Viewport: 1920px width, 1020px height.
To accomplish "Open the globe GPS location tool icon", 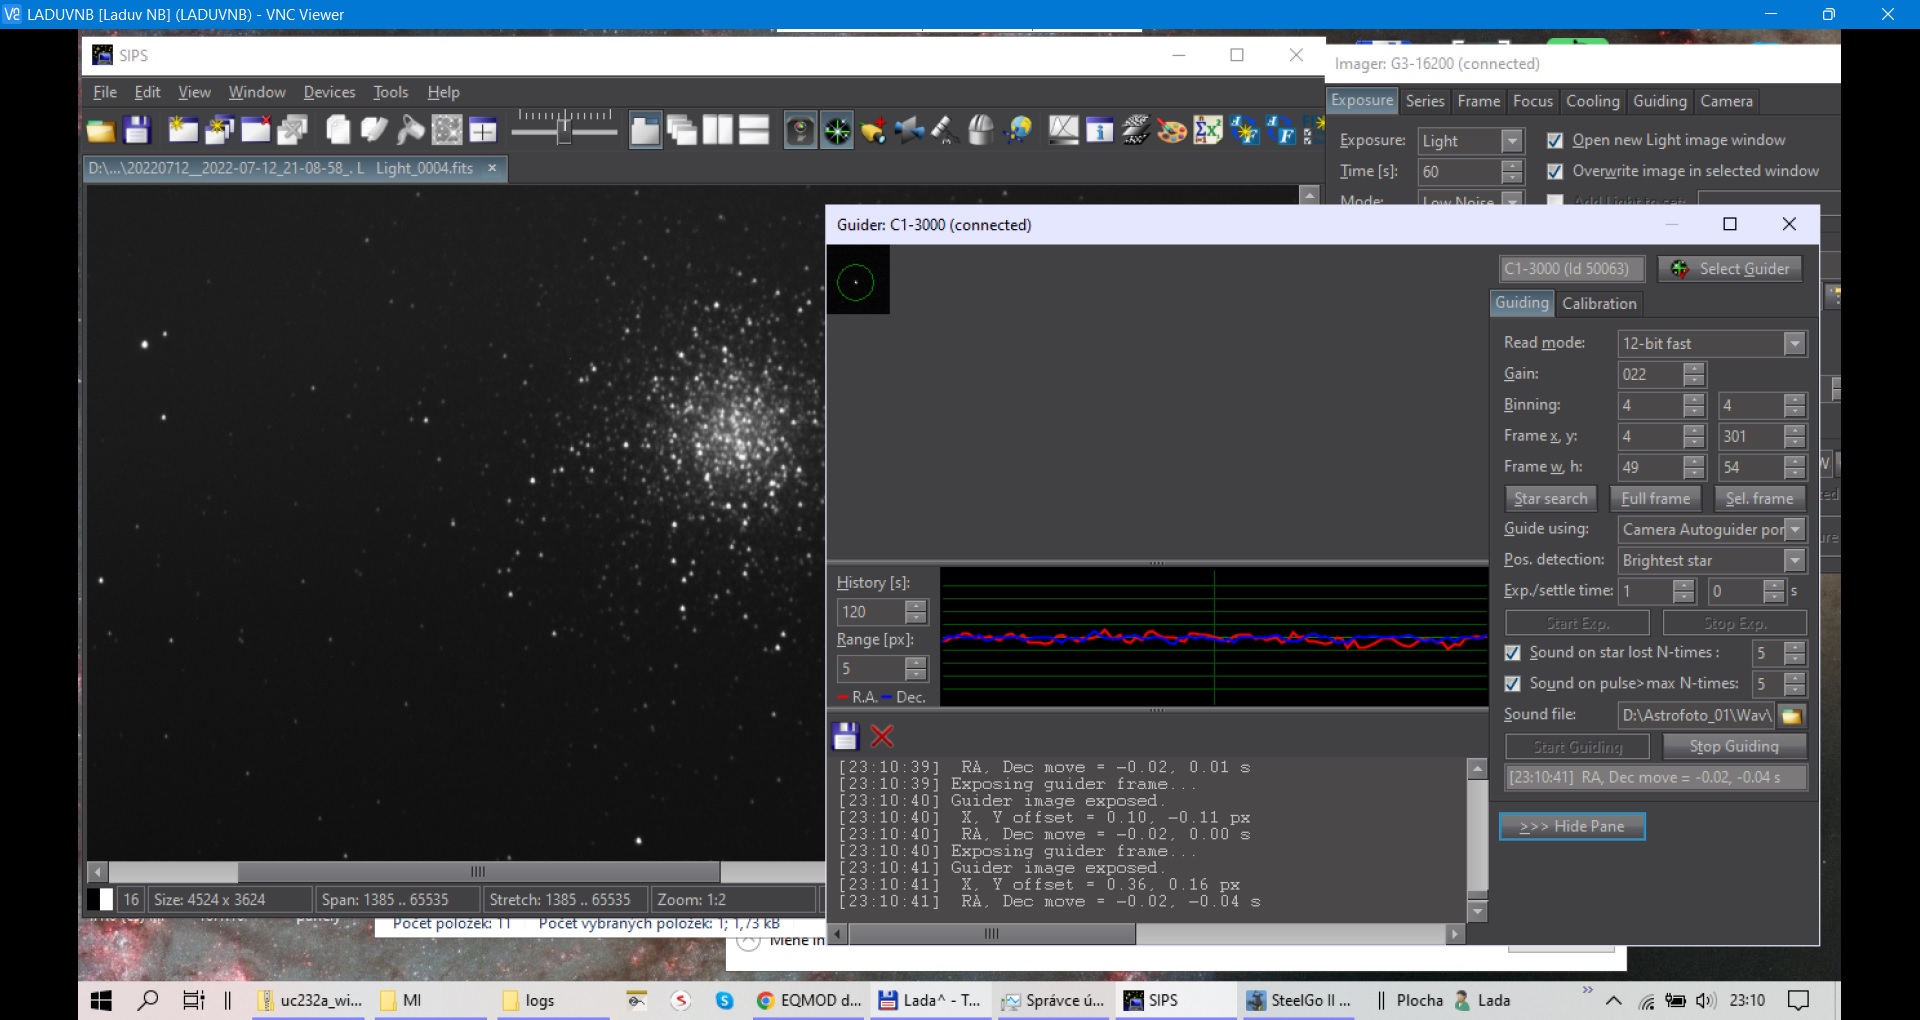I will click(1018, 130).
